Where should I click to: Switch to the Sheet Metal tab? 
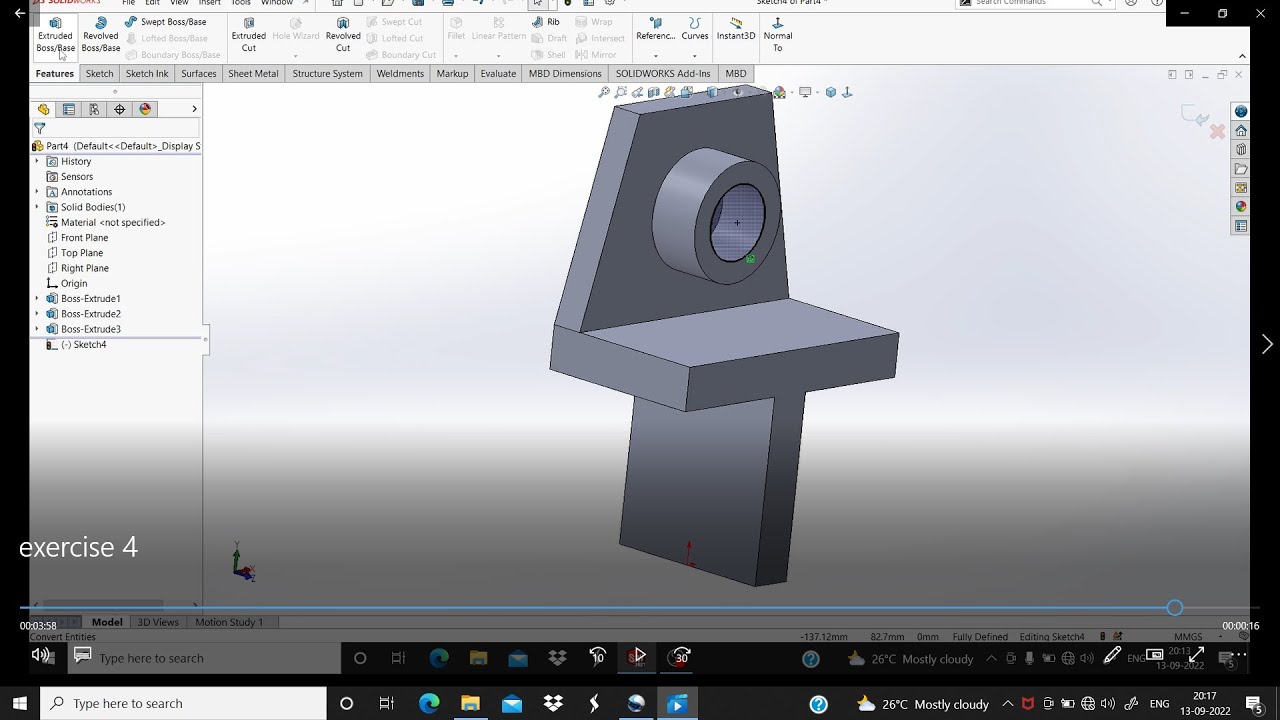click(253, 73)
